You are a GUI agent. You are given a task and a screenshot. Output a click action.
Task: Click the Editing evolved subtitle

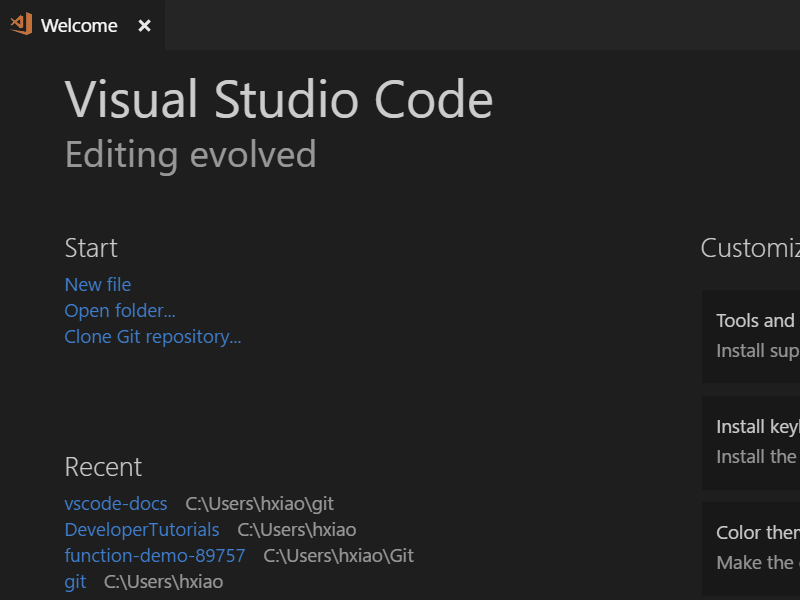pyautogui.click(x=189, y=154)
